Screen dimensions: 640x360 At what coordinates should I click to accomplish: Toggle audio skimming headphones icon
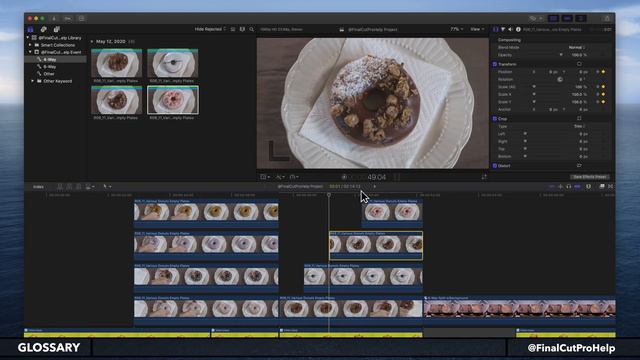coord(569,187)
